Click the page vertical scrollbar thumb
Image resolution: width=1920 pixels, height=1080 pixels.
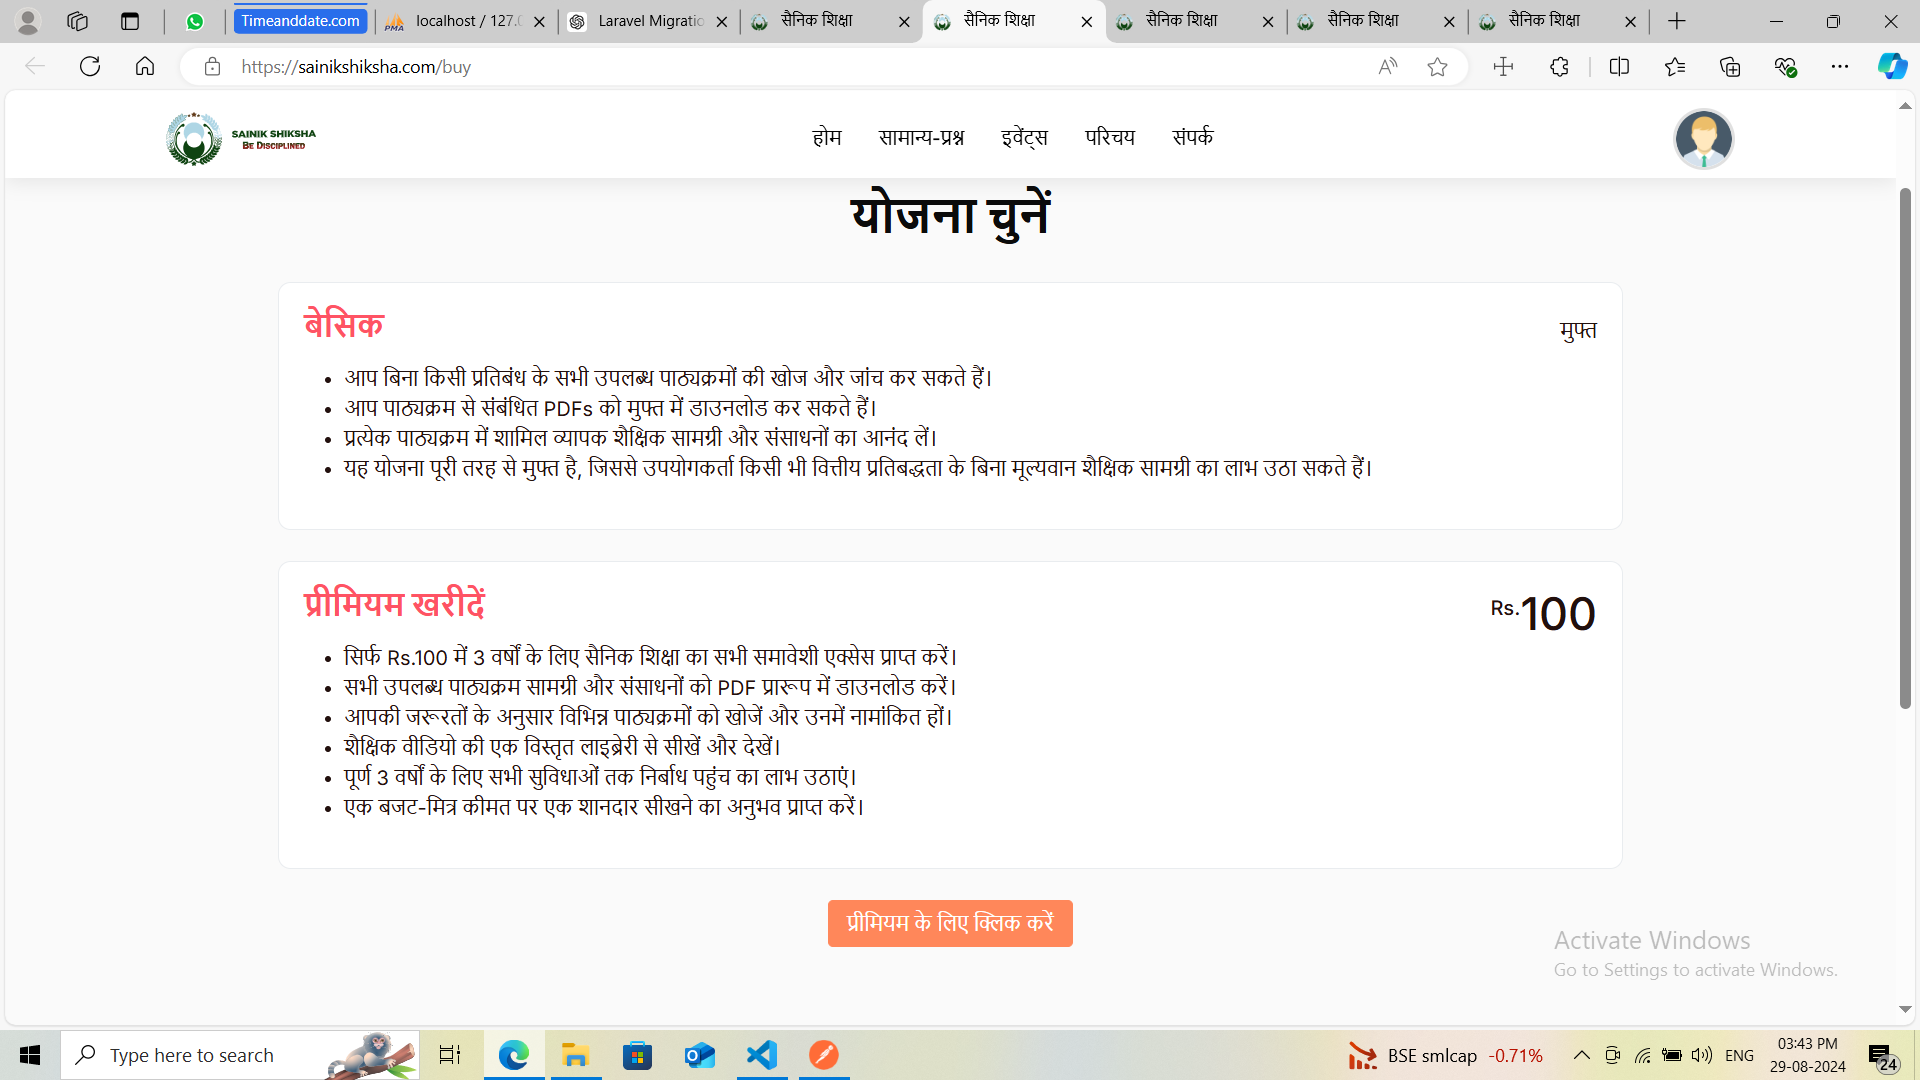tap(1905, 448)
